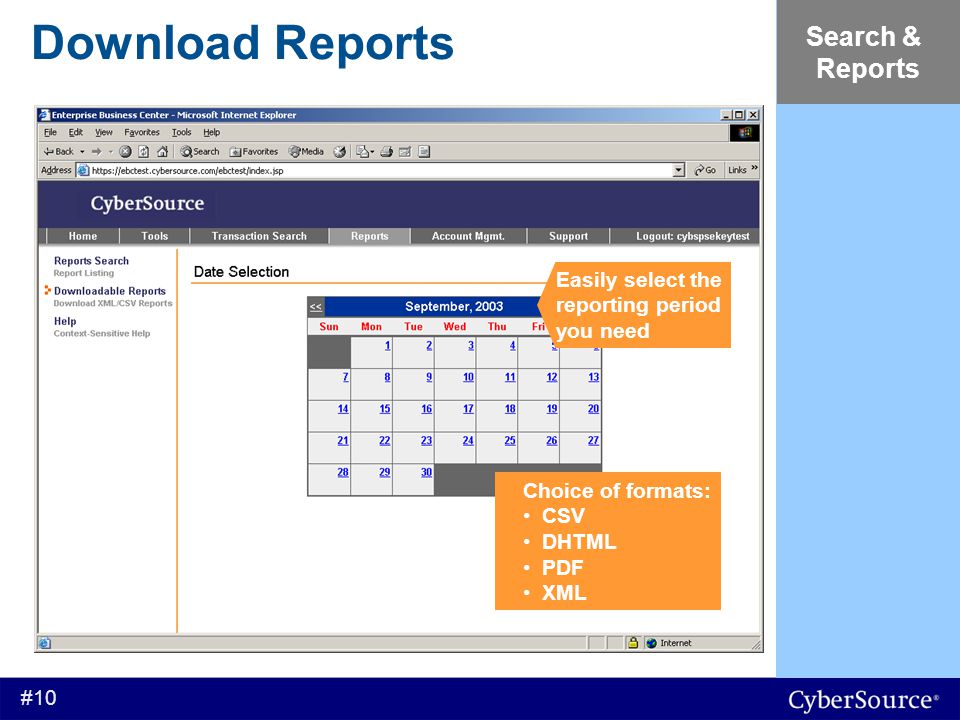Open the File menu

tap(50, 132)
